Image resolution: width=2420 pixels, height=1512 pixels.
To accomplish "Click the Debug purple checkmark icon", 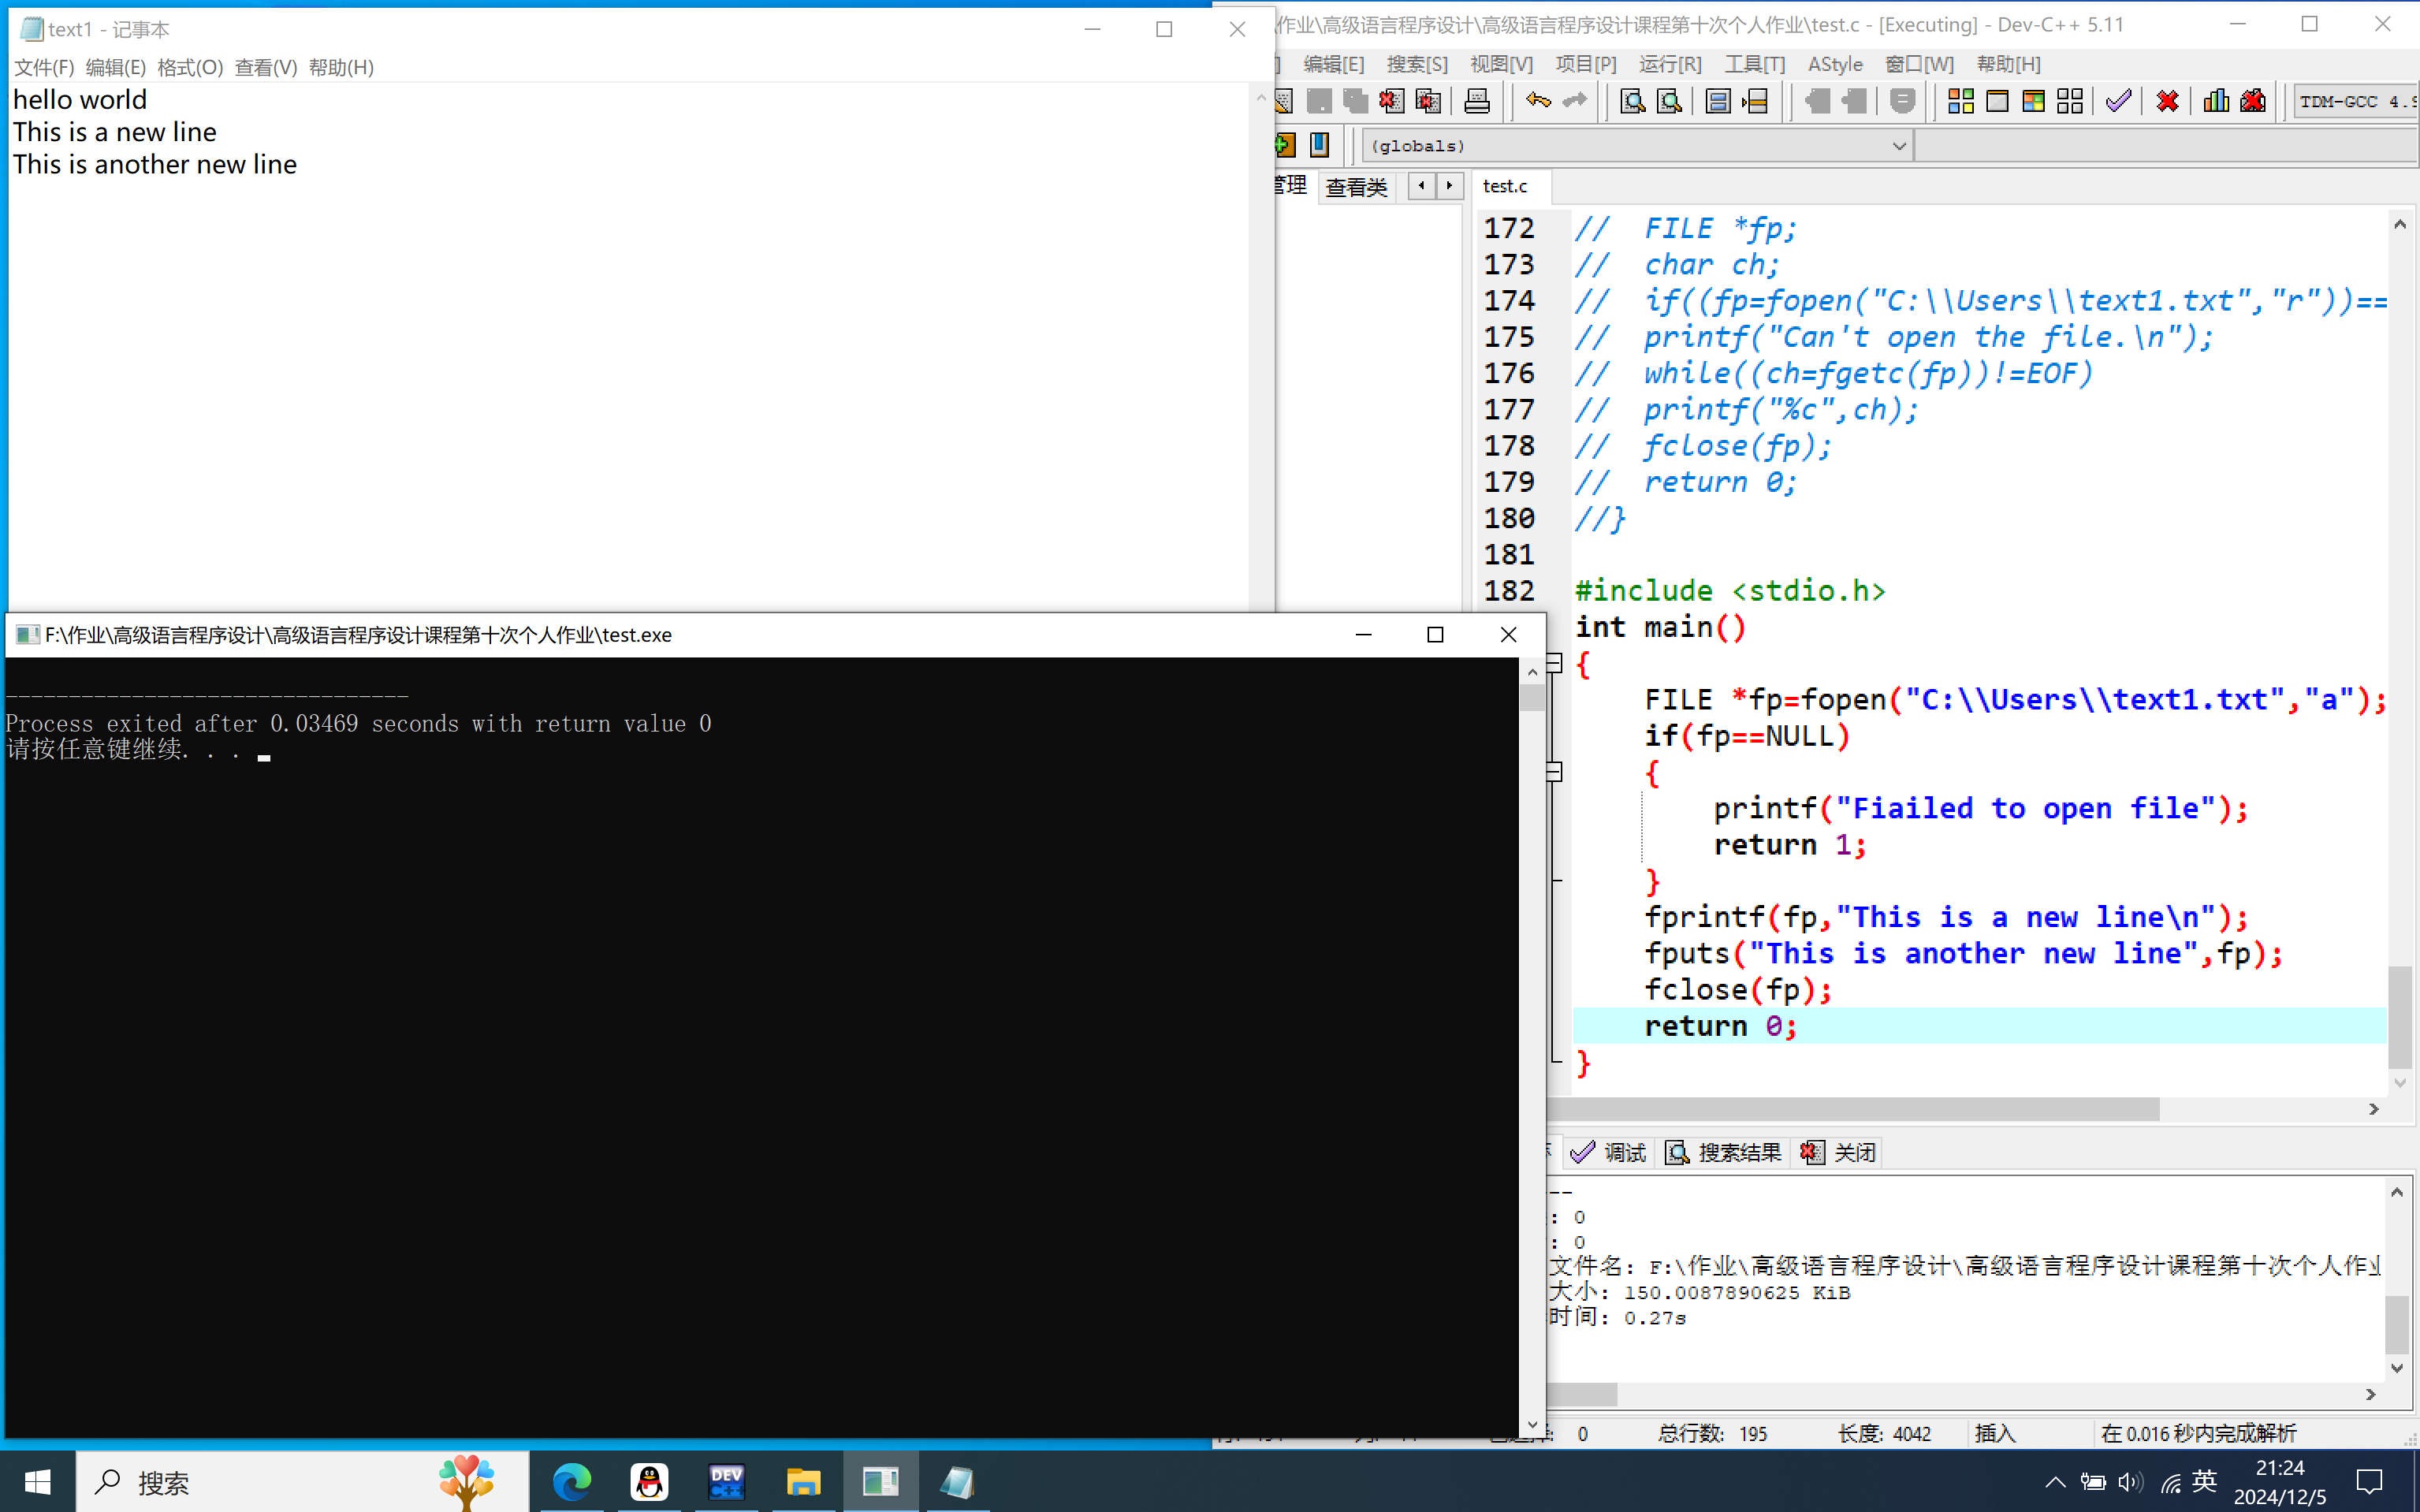I will [x=2118, y=101].
